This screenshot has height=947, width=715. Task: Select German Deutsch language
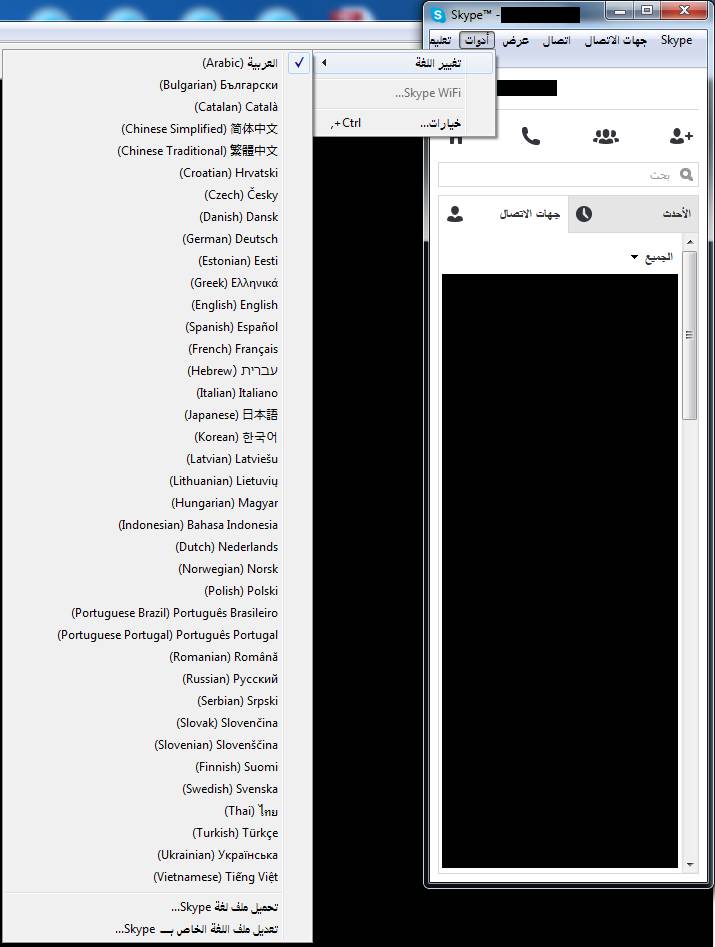(157, 239)
